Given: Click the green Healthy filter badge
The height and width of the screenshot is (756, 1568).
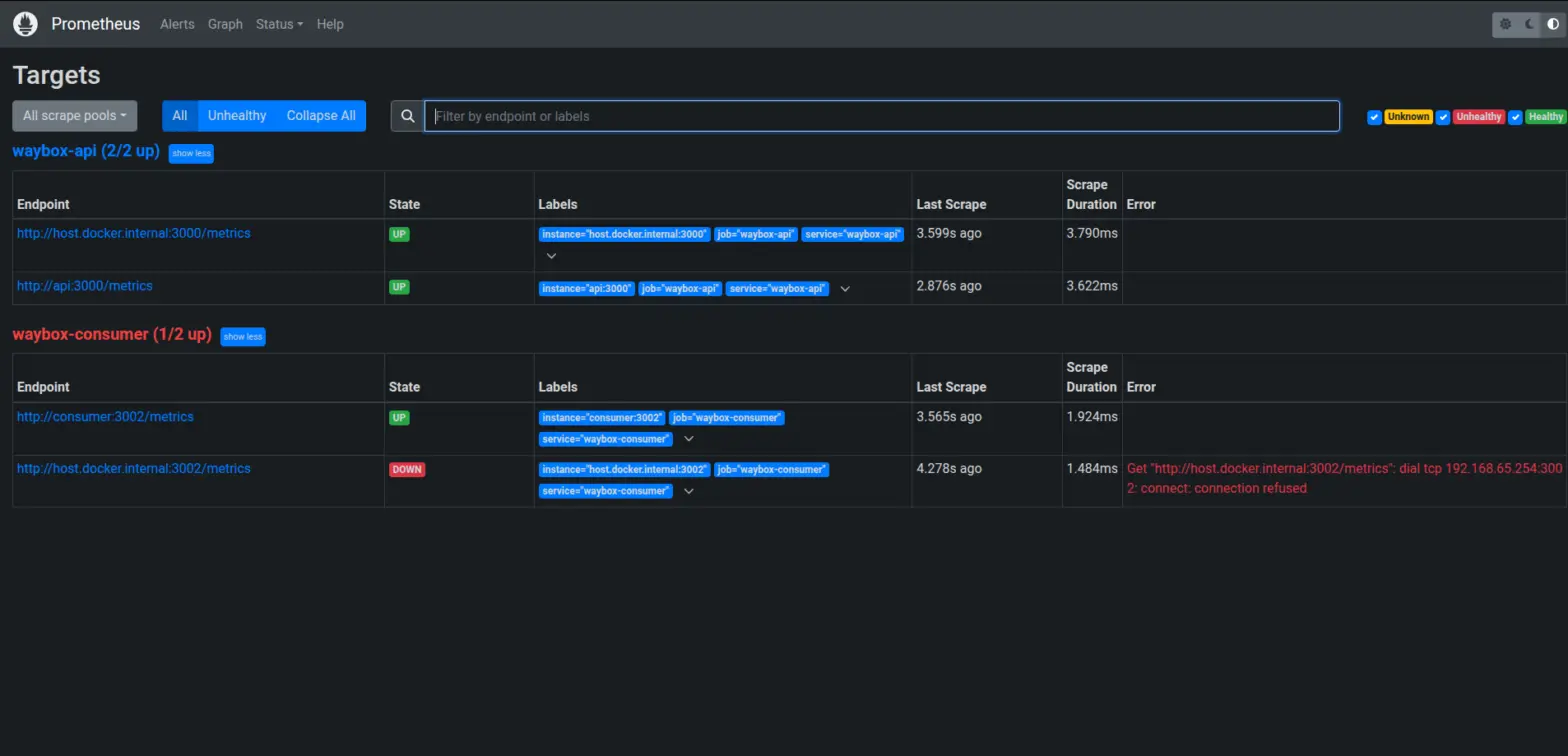Looking at the screenshot, I should pyautogui.click(x=1546, y=117).
